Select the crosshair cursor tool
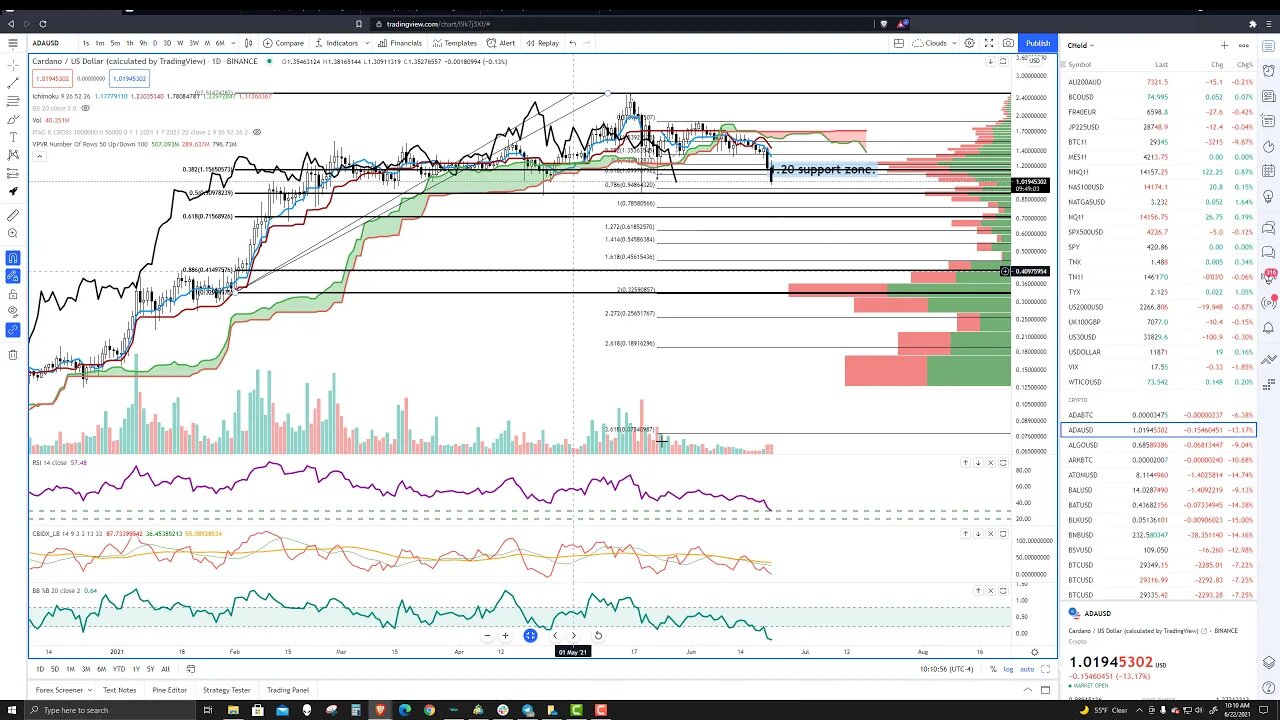Screen dimensions: 1280x720 [x=12, y=64]
